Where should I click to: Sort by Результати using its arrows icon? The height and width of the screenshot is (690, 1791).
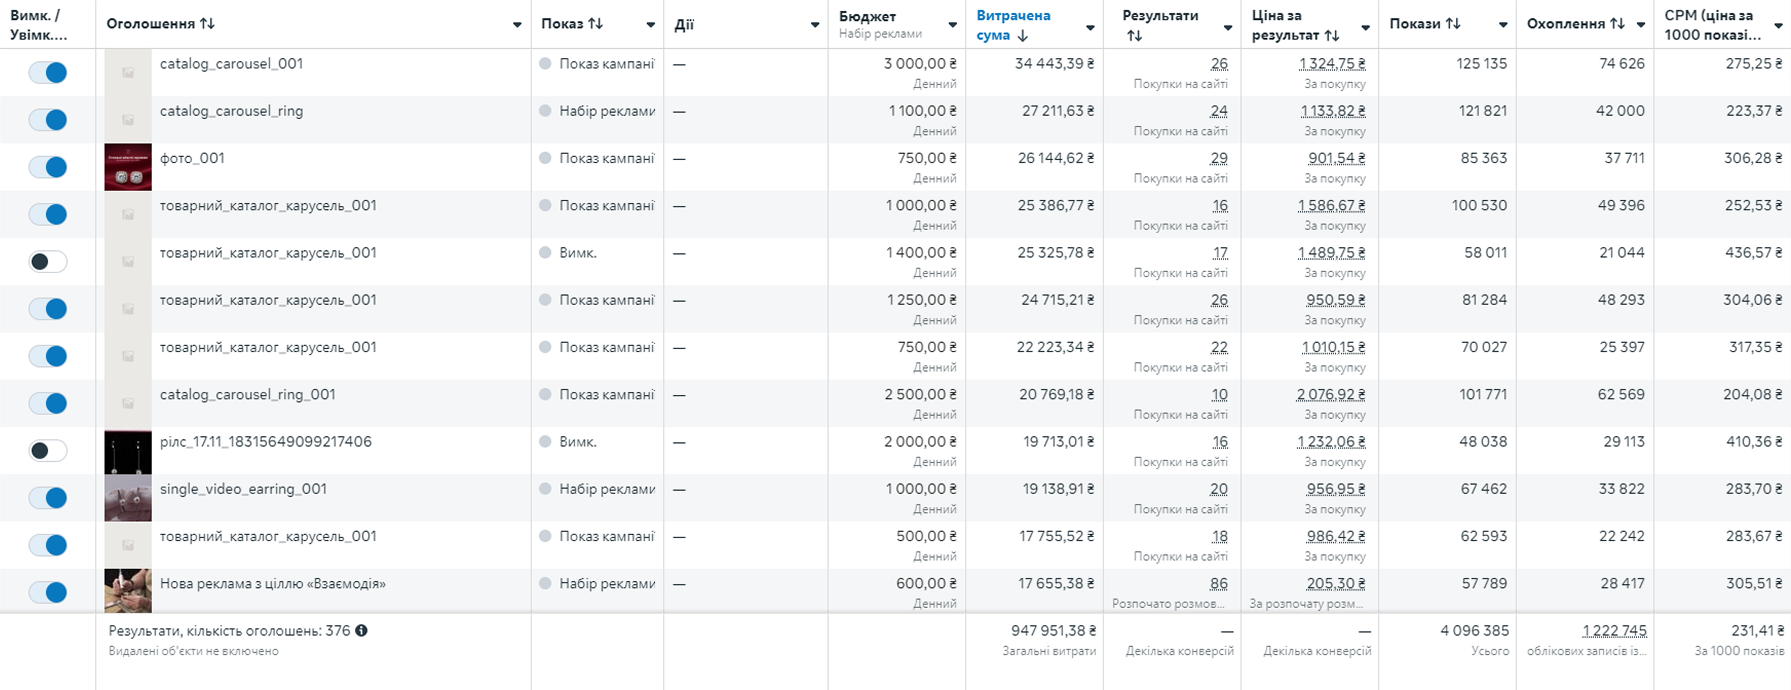(x=1134, y=36)
